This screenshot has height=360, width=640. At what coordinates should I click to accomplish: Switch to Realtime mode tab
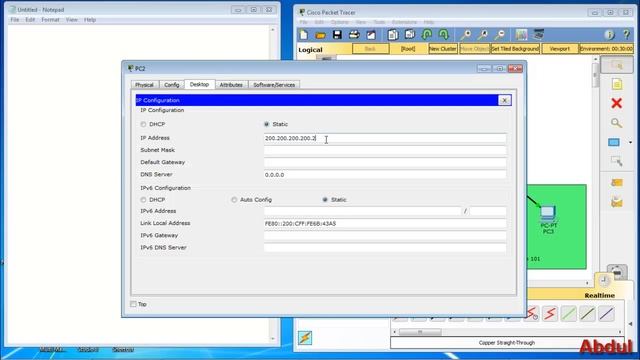tap(599, 295)
